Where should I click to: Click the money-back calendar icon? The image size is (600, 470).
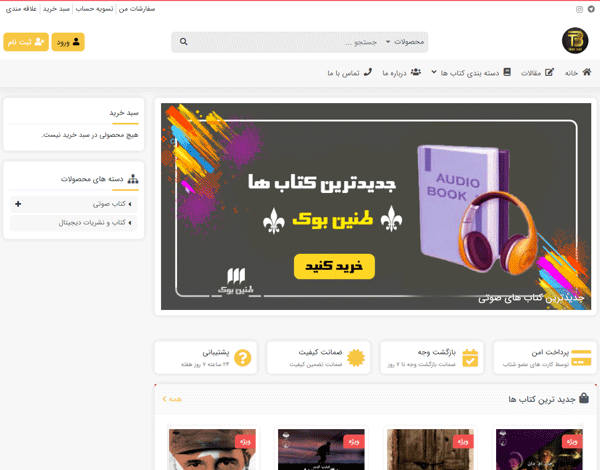[x=470, y=358]
